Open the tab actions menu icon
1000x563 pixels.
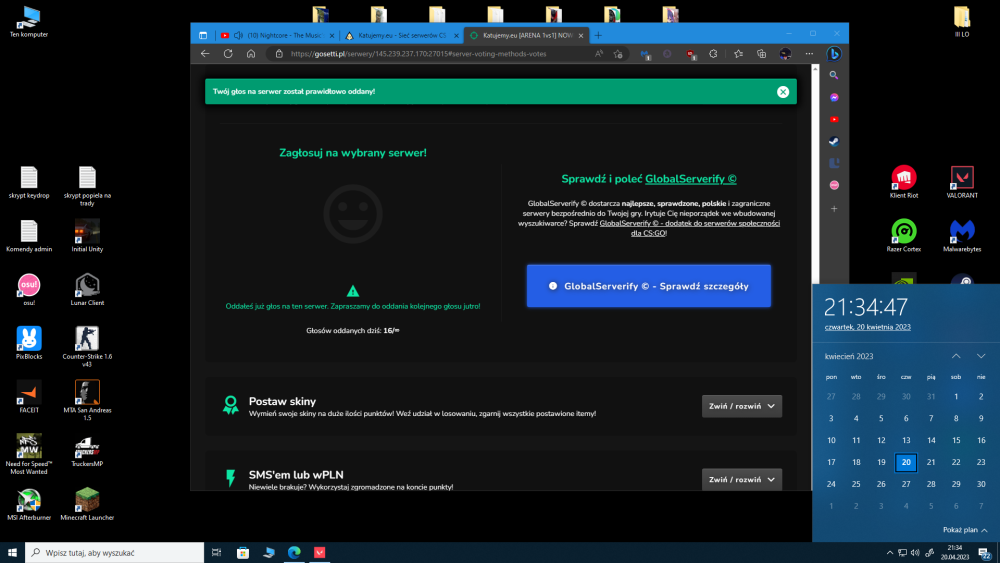203,36
